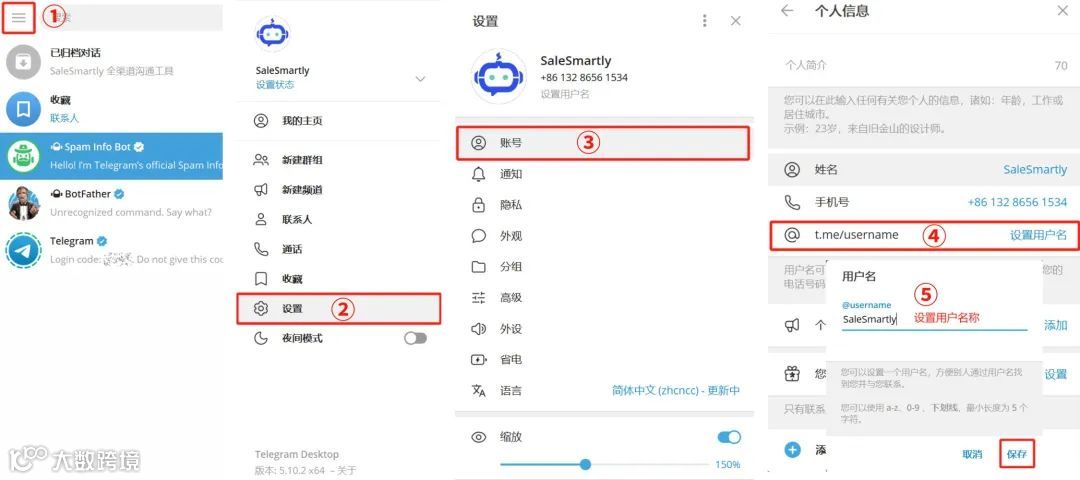The width and height of the screenshot is (1080, 480).
Task: Select the 设置 menu item
Action: [338, 309]
